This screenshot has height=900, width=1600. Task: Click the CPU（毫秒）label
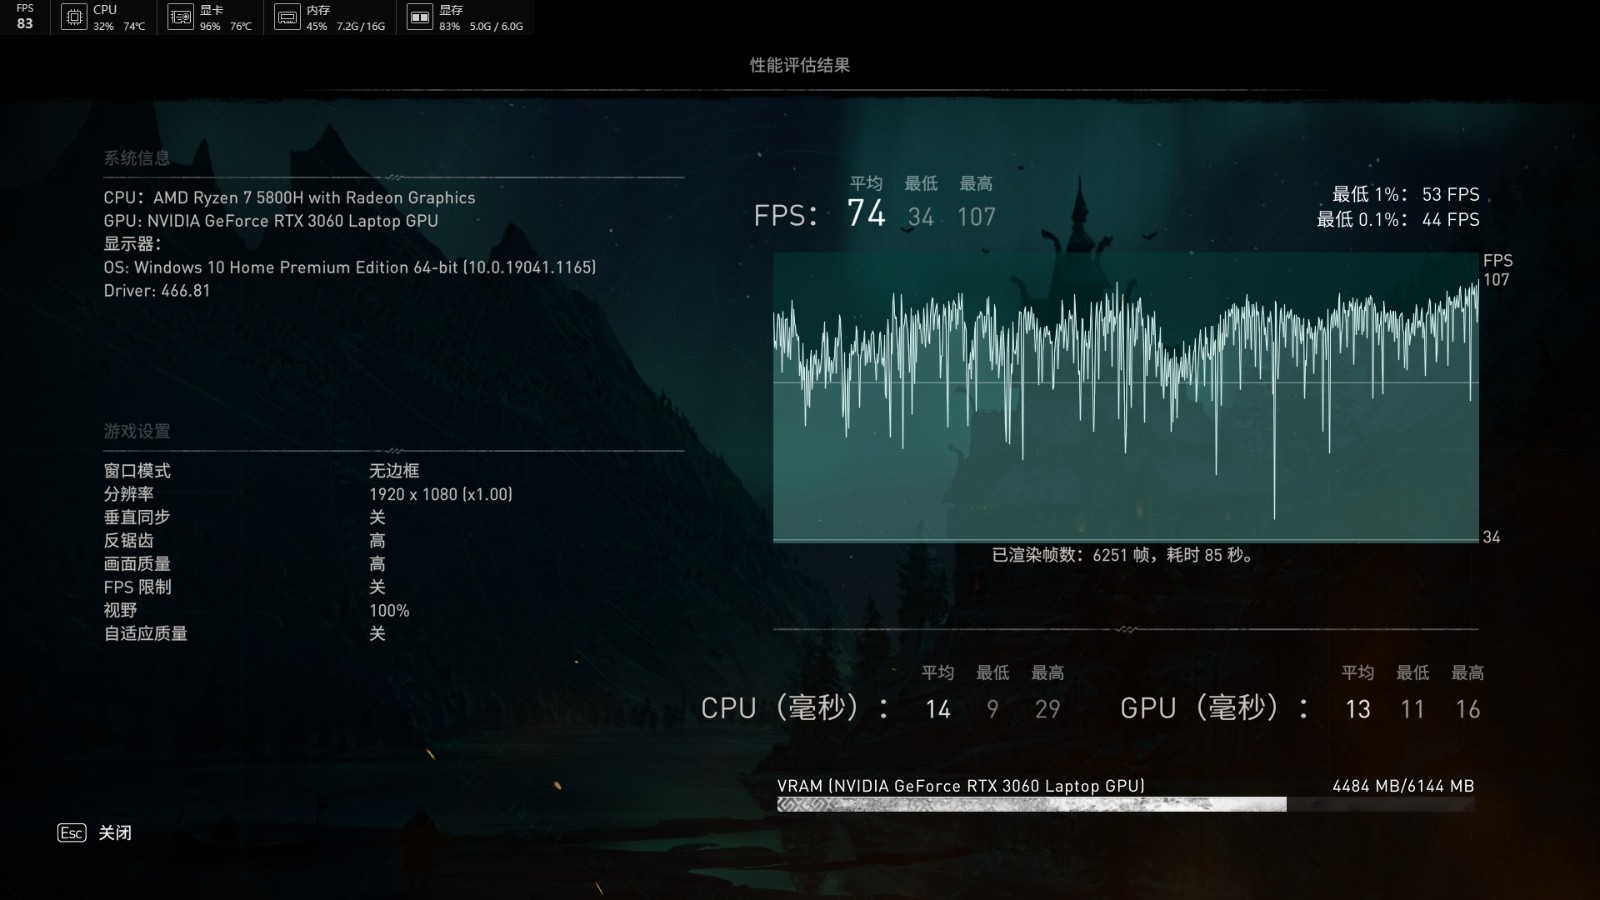pyautogui.click(x=795, y=708)
